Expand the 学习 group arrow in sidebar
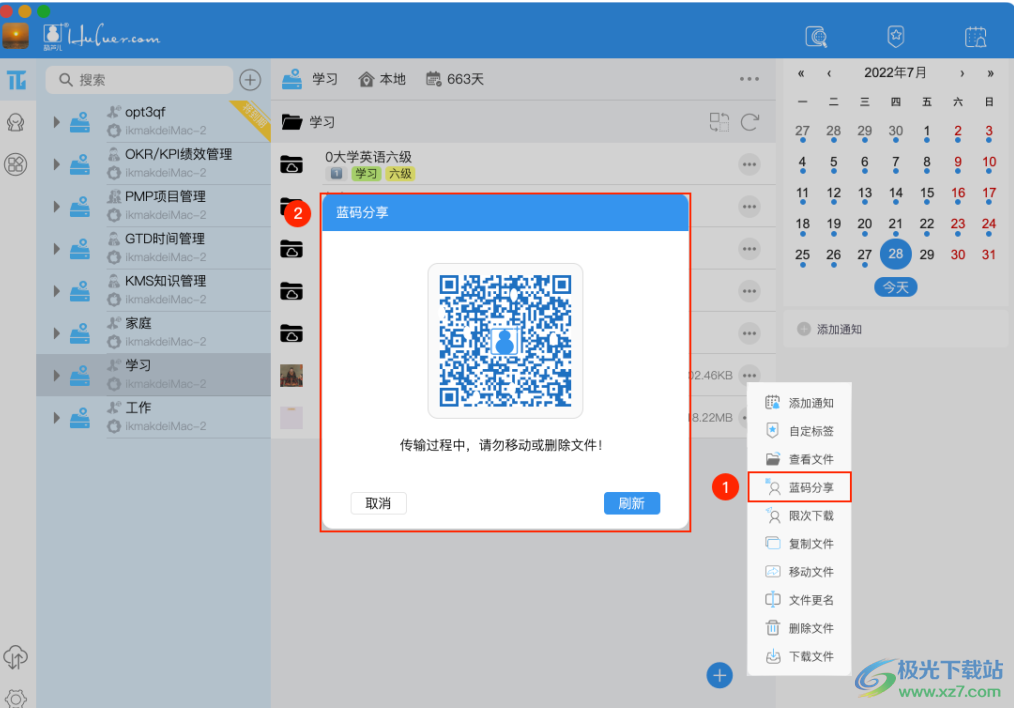 pyautogui.click(x=57, y=376)
